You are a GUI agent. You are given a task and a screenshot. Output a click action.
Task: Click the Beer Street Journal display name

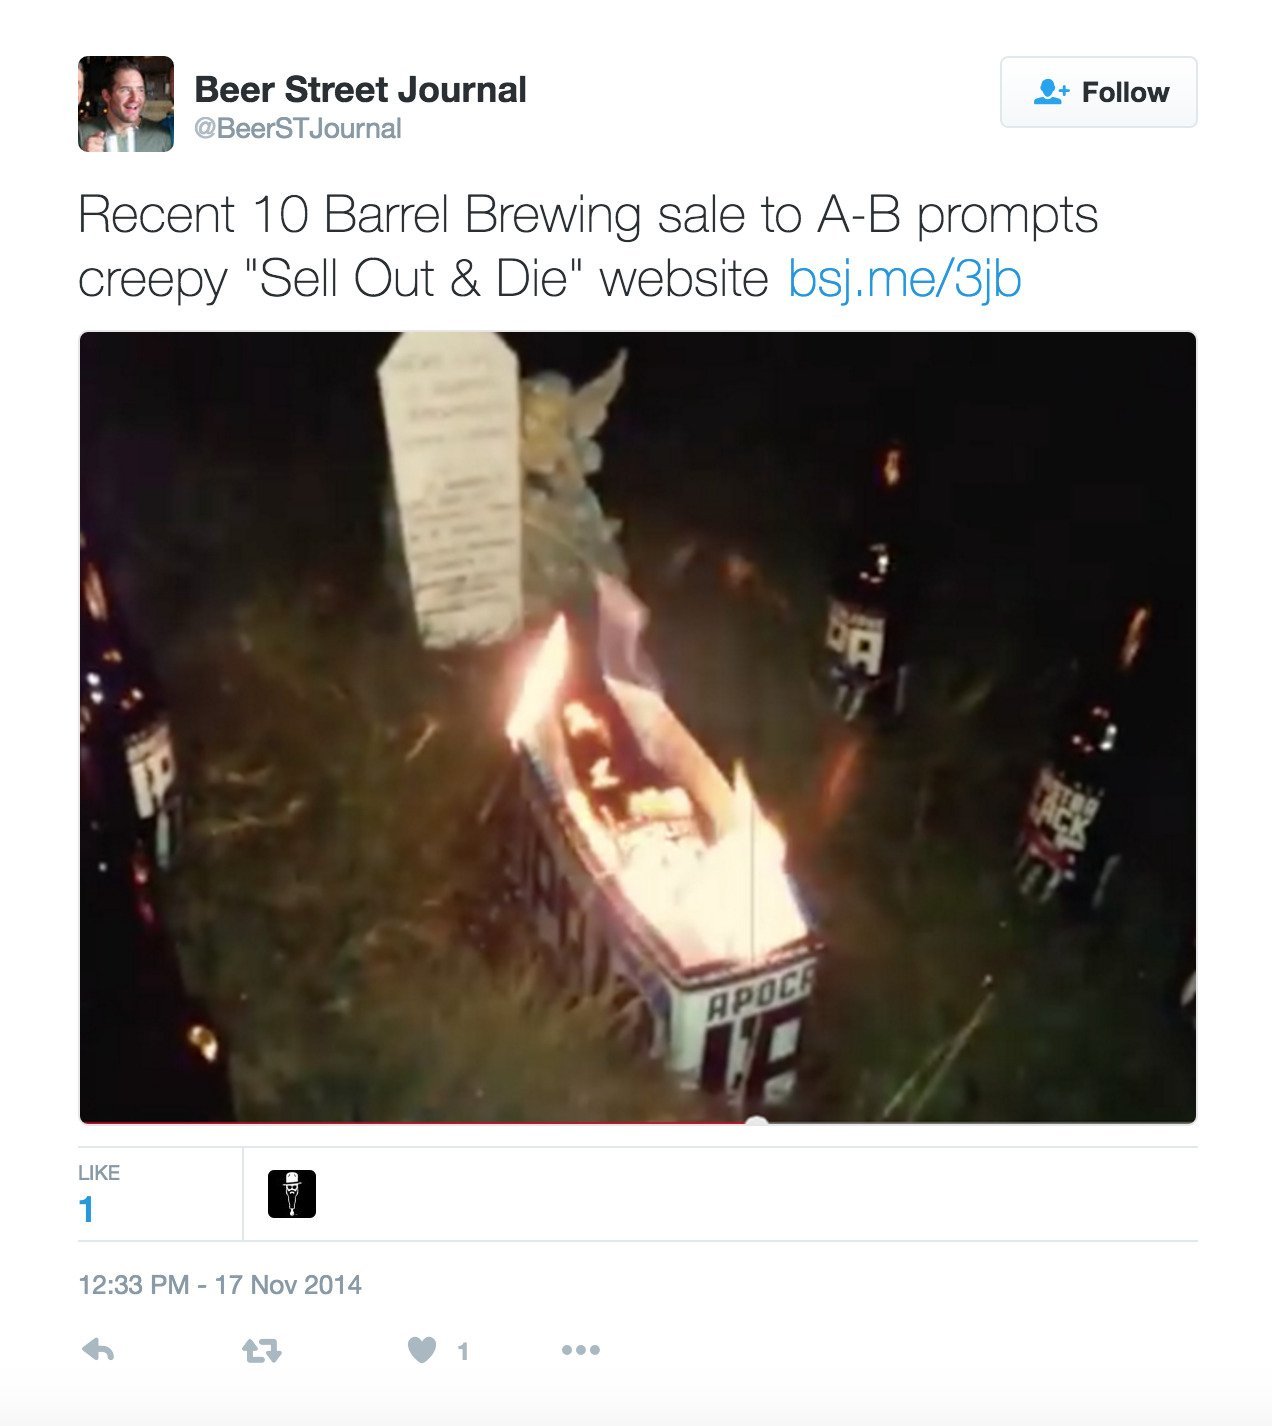coord(360,89)
